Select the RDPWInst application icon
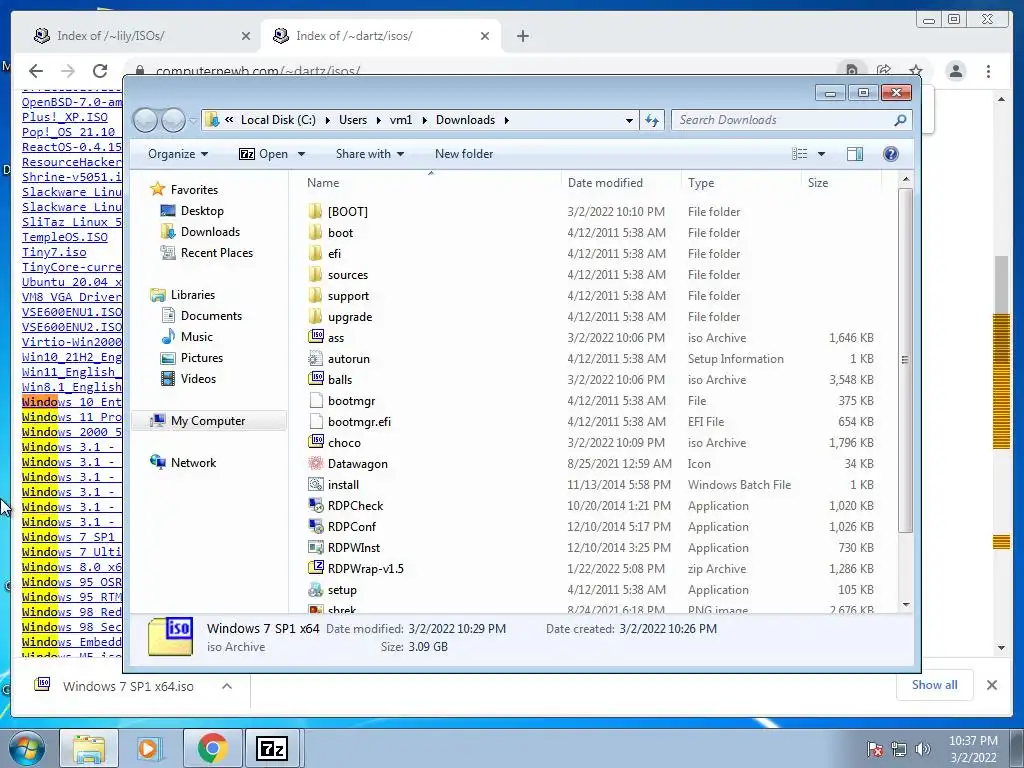The image size is (1024, 768). pos(316,547)
